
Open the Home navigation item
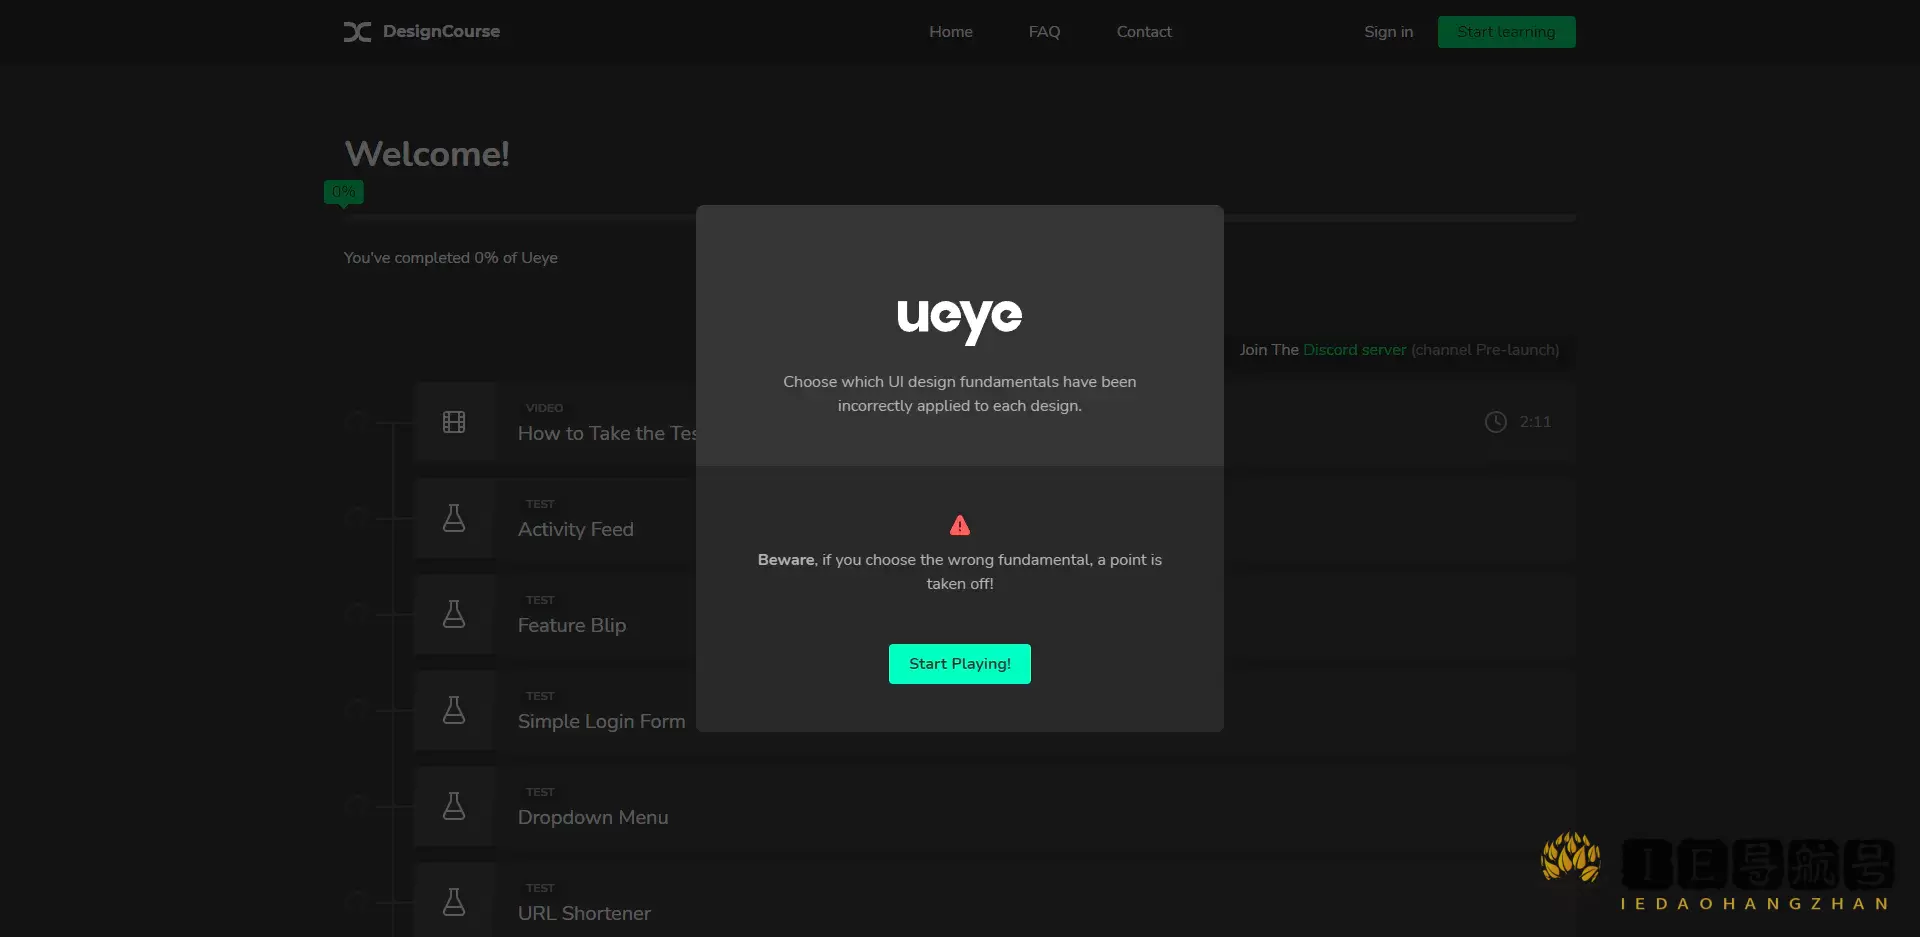[950, 31]
